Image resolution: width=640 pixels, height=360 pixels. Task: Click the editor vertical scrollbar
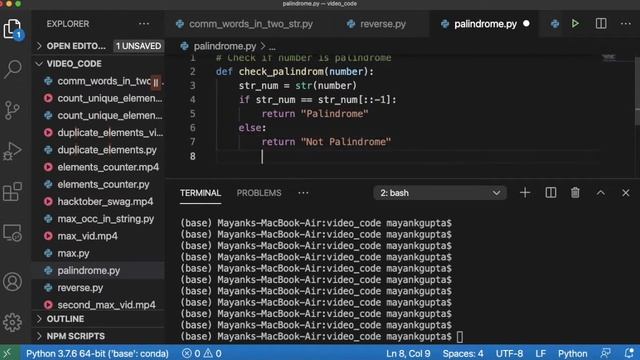[x=637, y=90]
